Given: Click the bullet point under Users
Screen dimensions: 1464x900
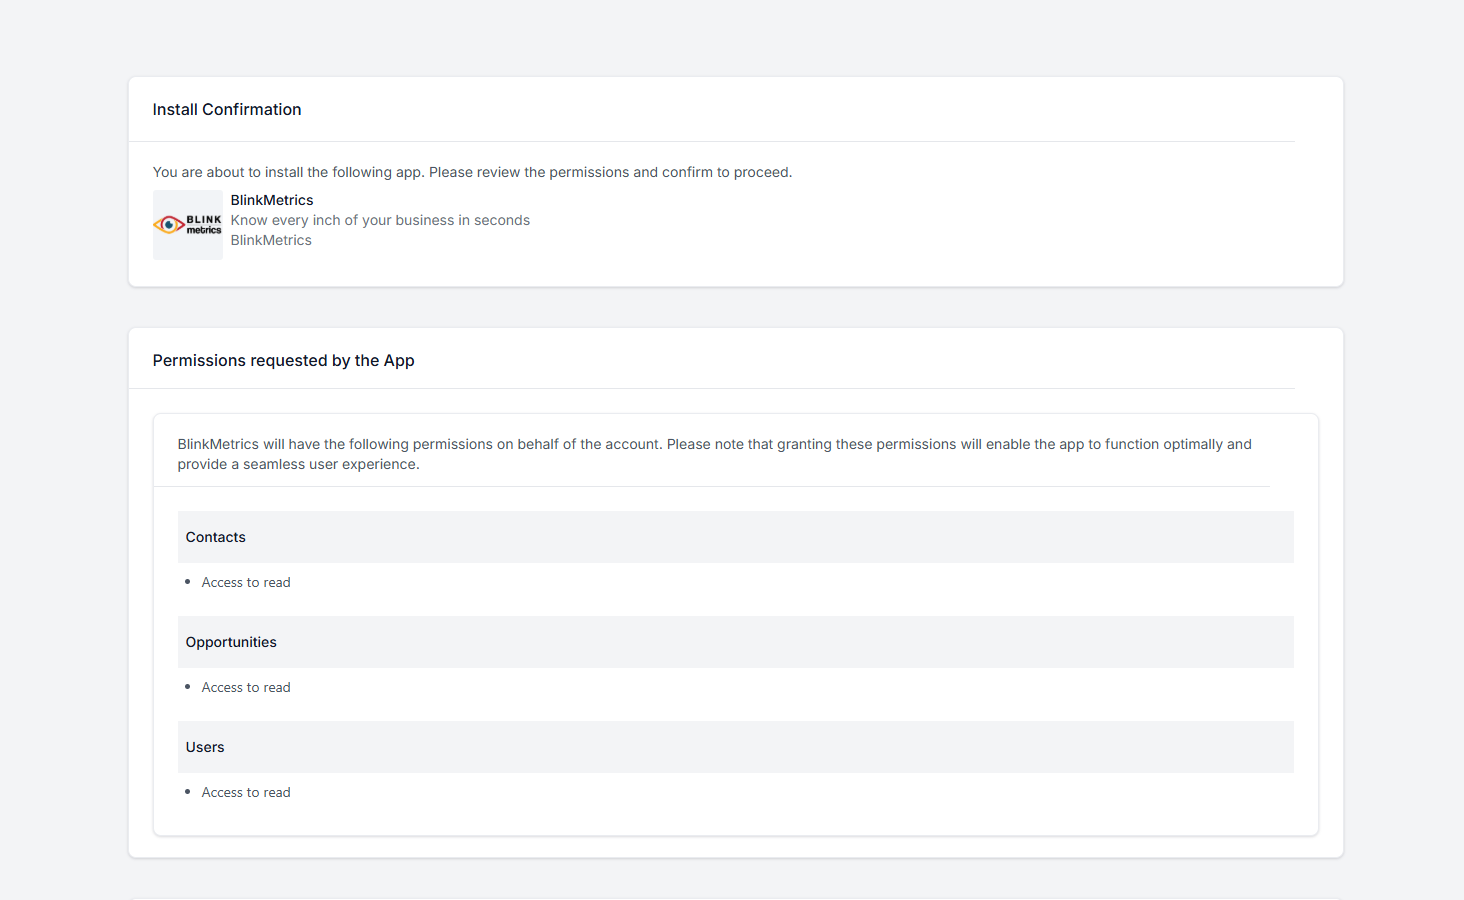Looking at the screenshot, I should pyautogui.click(x=187, y=792).
